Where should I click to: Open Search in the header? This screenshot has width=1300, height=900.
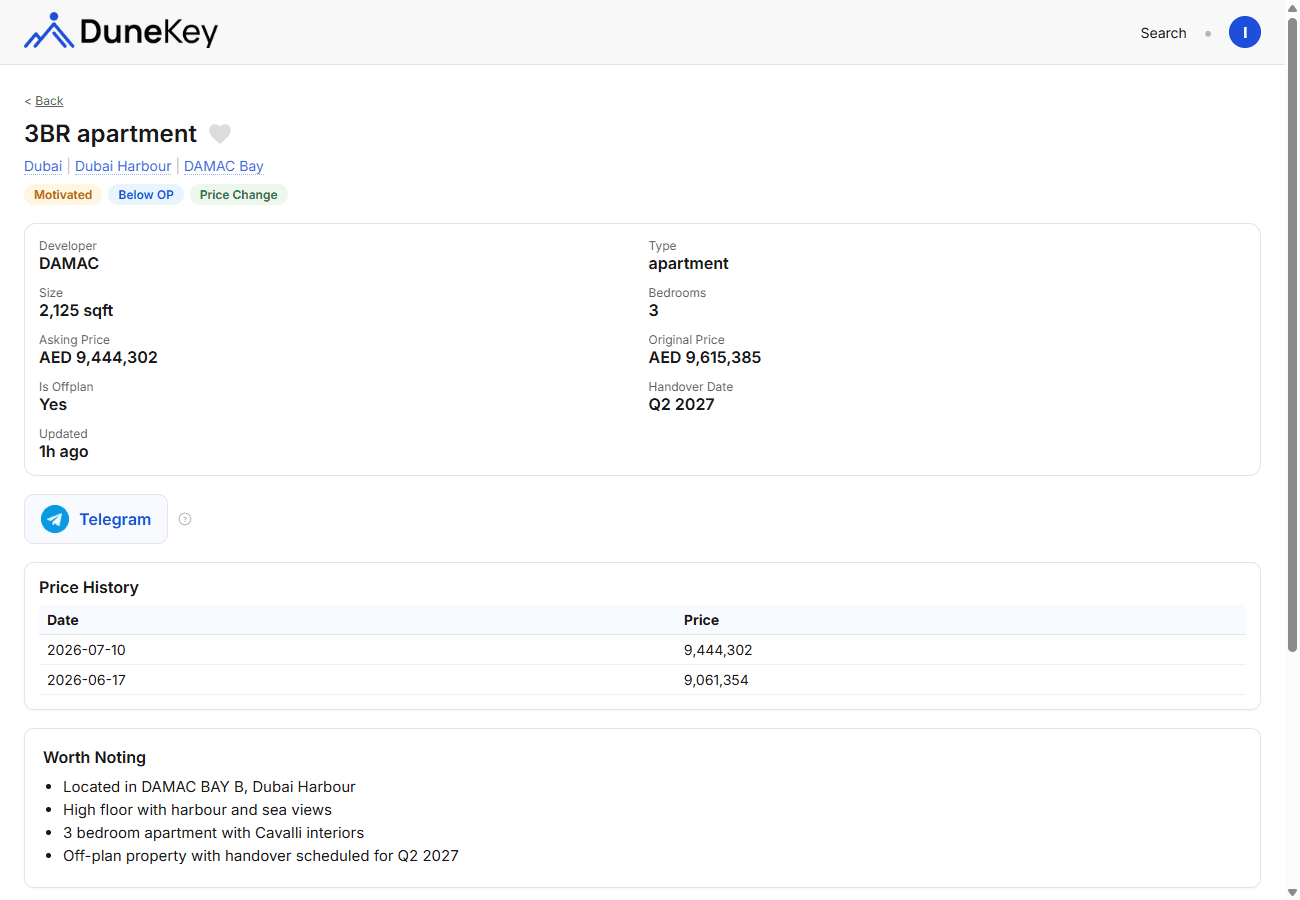click(x=1163, y=33)
